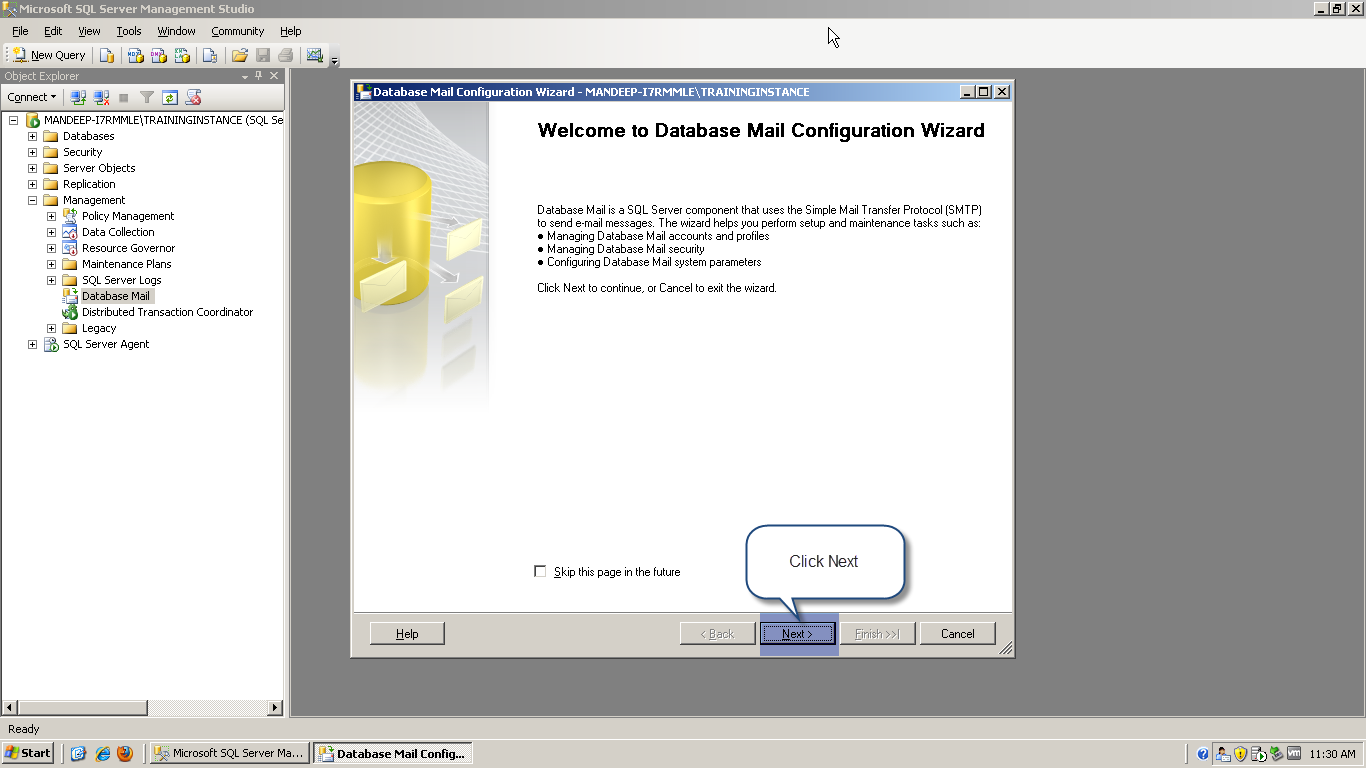Expand the SQL Server Logs folder
The image size is (1366, 768).
(51, 280)
